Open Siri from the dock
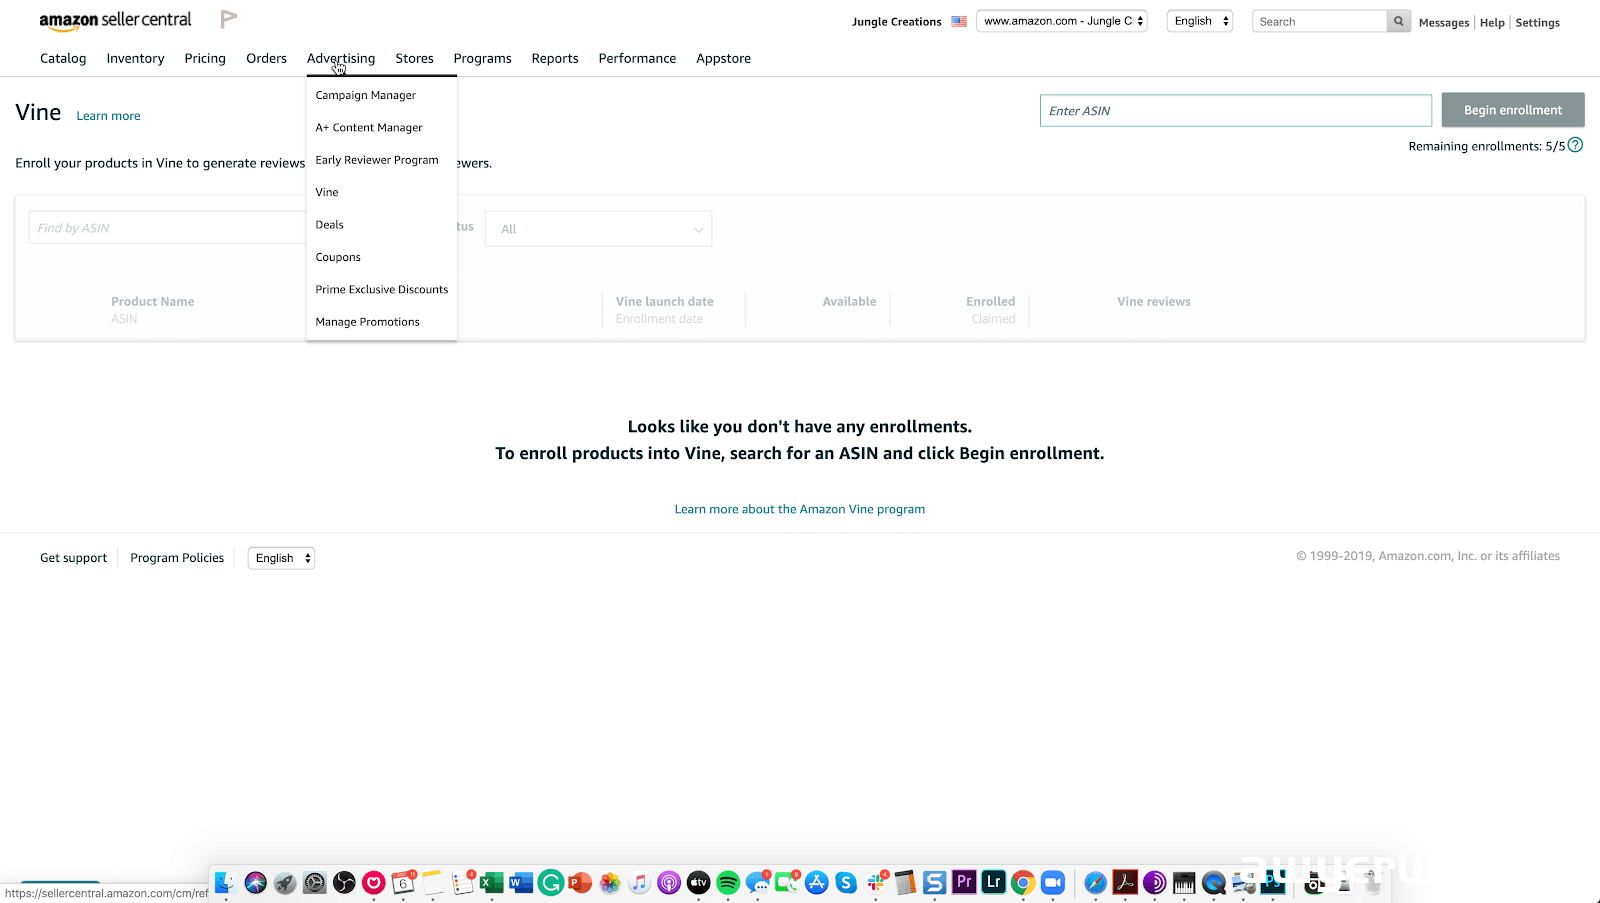 [x=255, y=882]
